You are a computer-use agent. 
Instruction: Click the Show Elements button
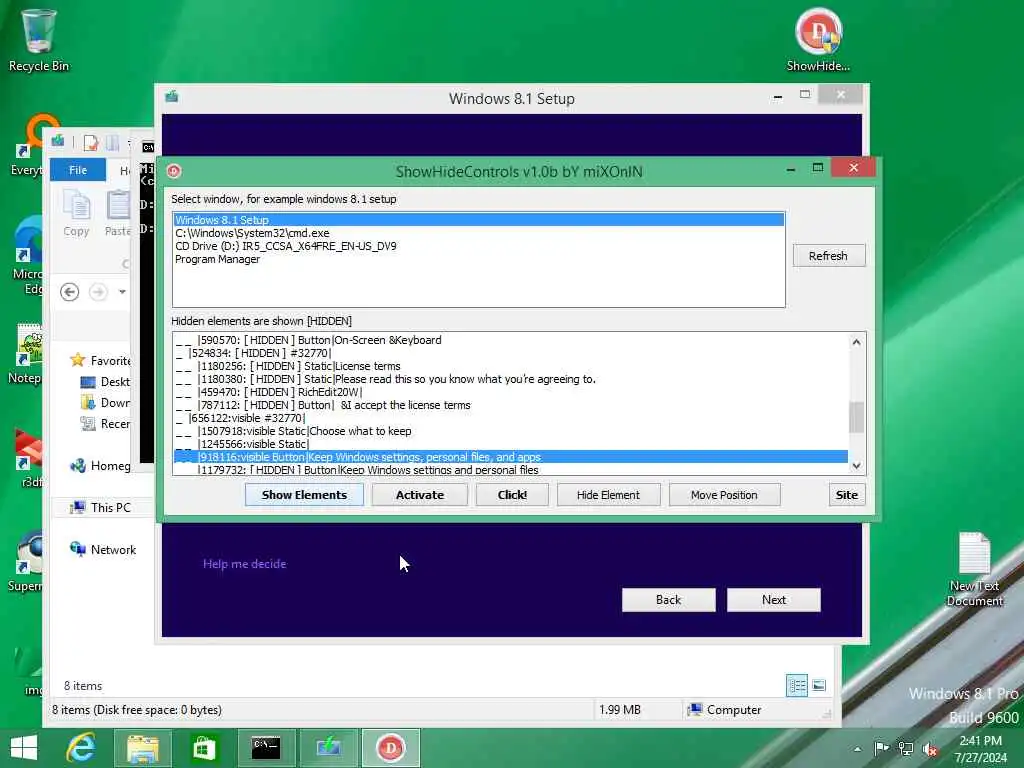(x=304, y=494)
